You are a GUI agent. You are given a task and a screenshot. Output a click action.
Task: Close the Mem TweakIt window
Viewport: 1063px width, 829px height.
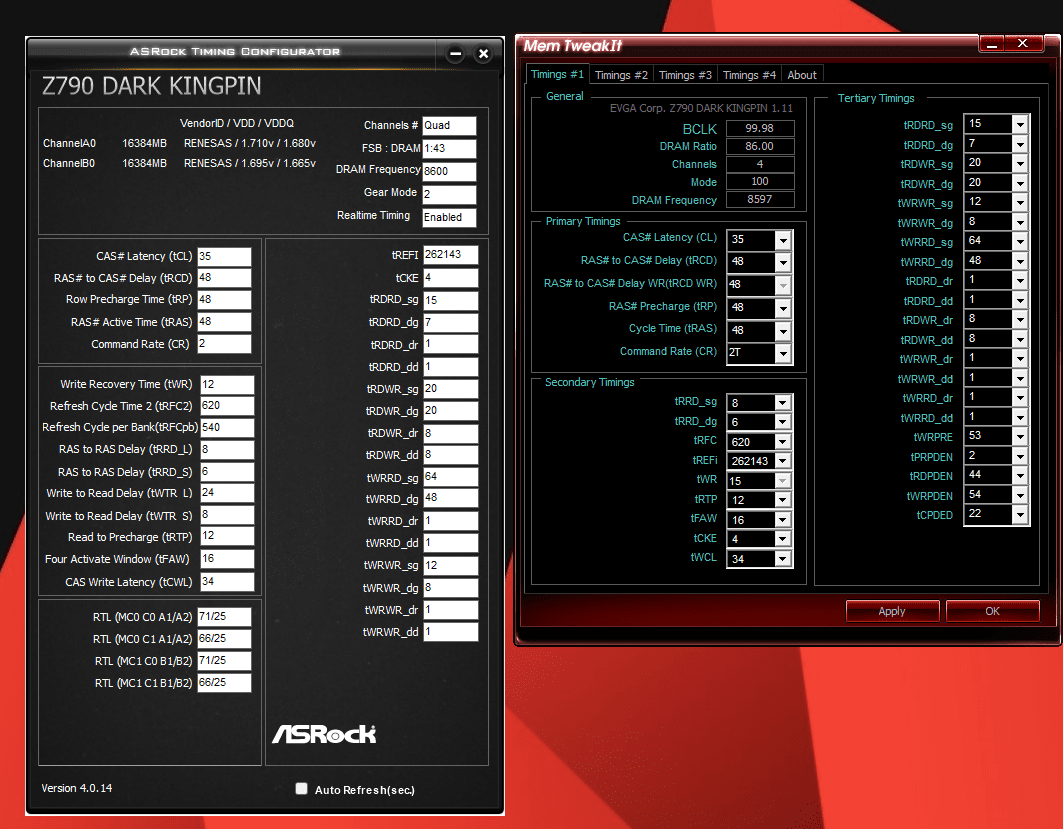[x=1023, y=44]
